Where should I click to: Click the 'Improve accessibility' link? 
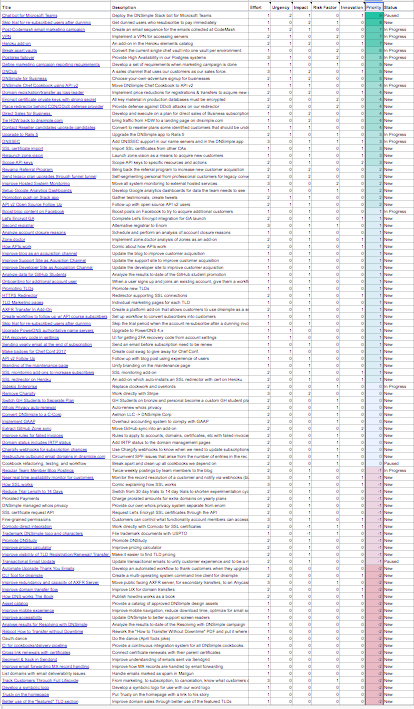(24, 617)
